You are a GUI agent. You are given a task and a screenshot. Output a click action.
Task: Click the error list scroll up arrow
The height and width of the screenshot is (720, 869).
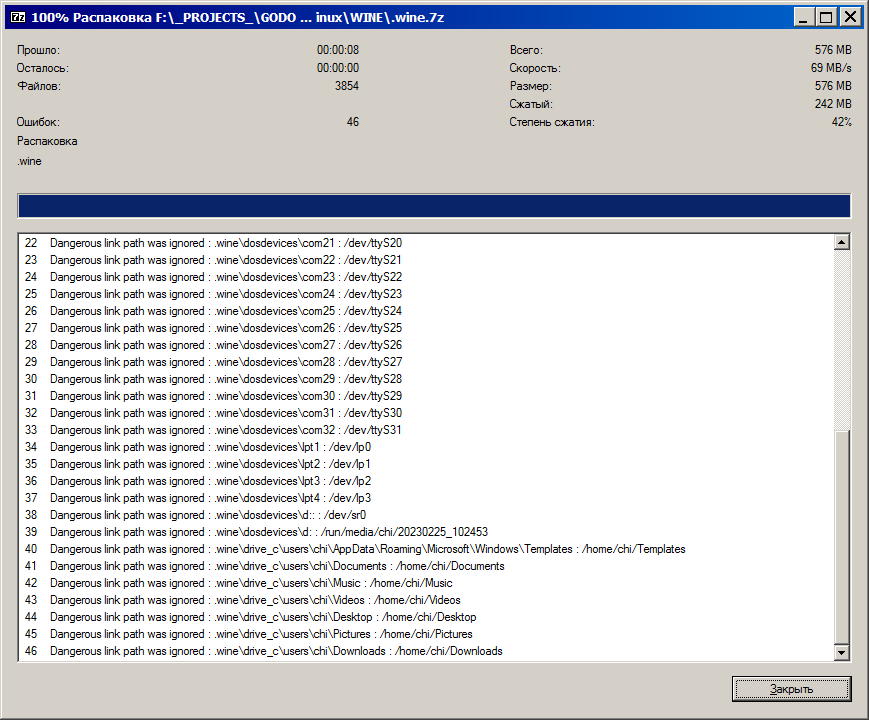click(841, 242)
